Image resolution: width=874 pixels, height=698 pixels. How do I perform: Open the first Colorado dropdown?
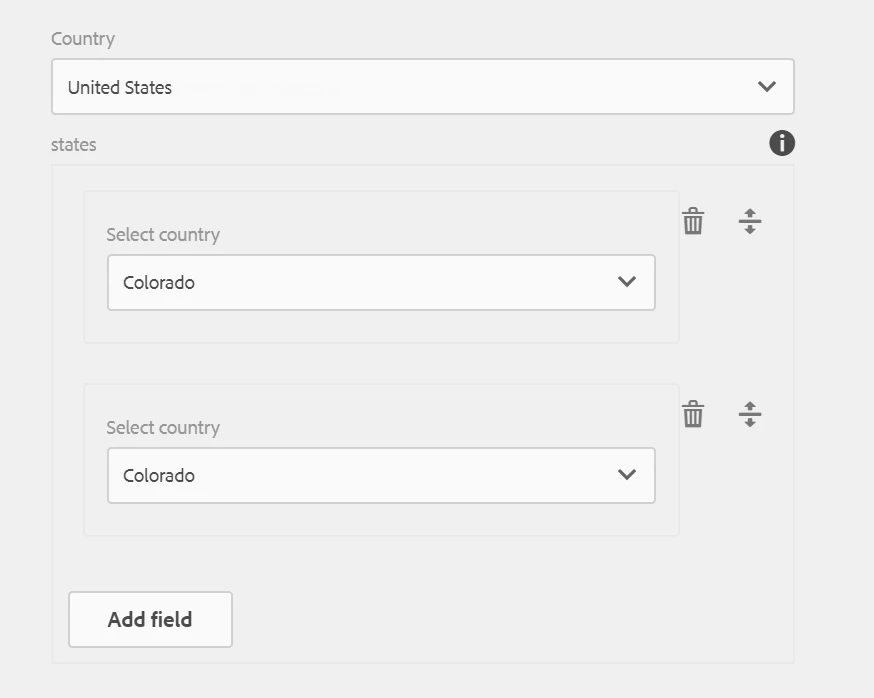(x=381, y=282)
